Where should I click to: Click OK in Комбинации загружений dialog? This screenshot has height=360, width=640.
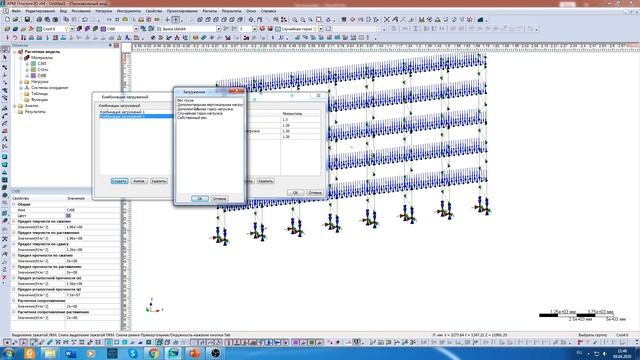(x=295, y=192)
